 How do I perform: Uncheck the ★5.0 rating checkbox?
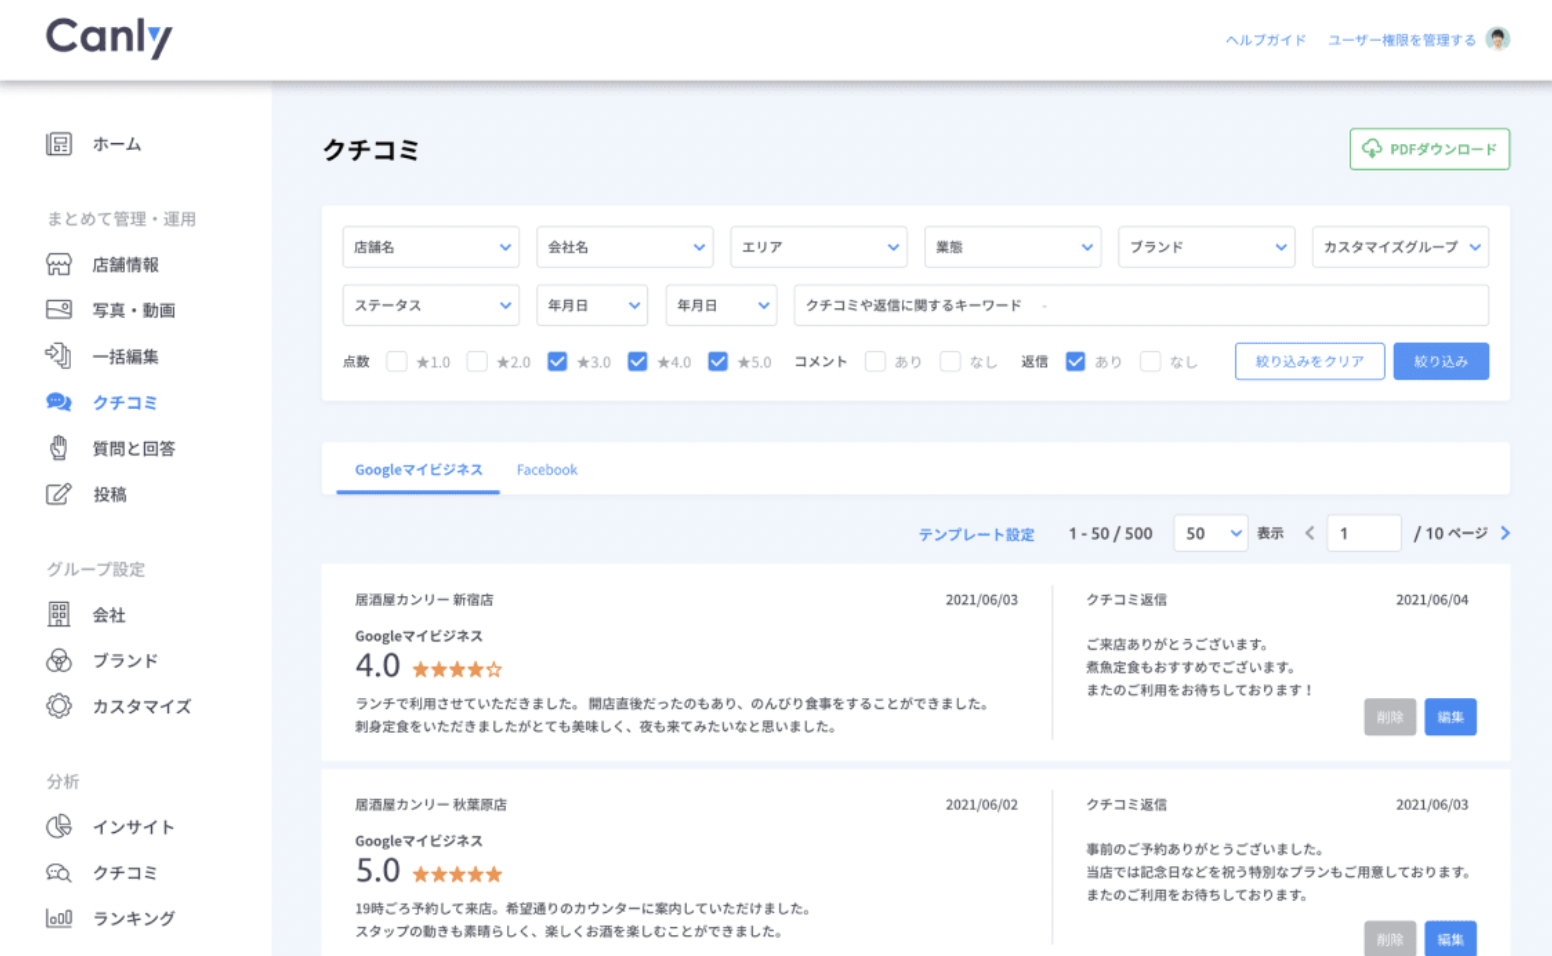pos(718,362)
